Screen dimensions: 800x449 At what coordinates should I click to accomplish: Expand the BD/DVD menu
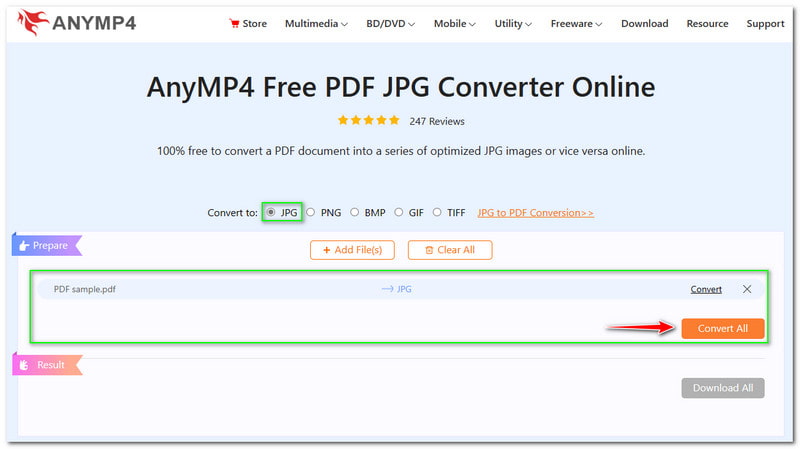(x=390, y=23)
